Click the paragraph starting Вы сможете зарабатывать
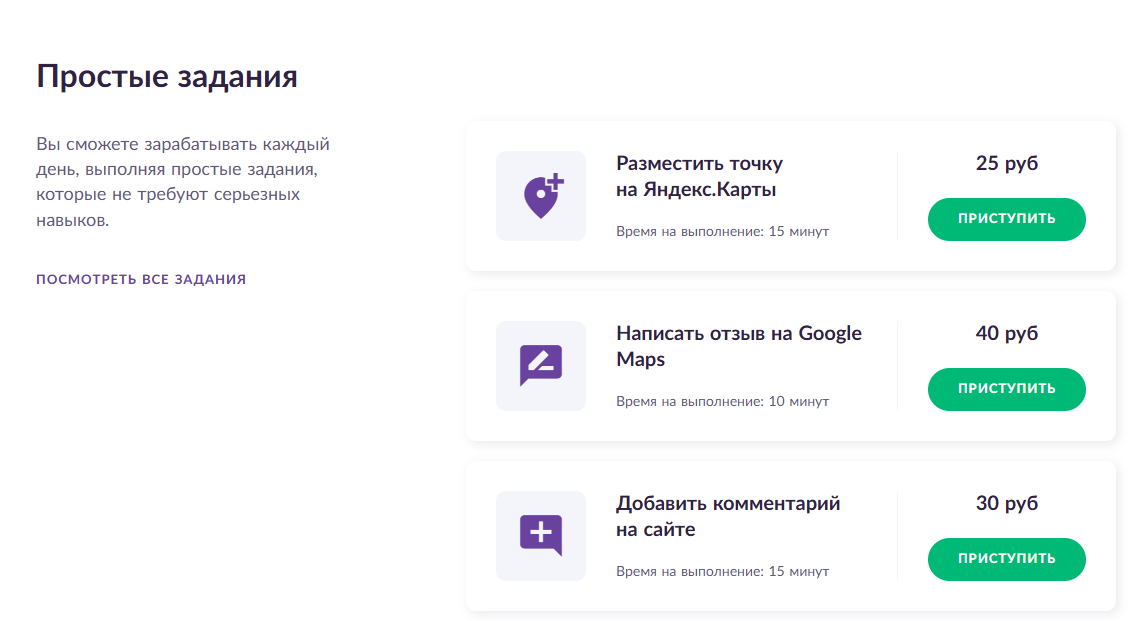Image resolution: width=1137 pixels, height=621 pixels. 183,181
